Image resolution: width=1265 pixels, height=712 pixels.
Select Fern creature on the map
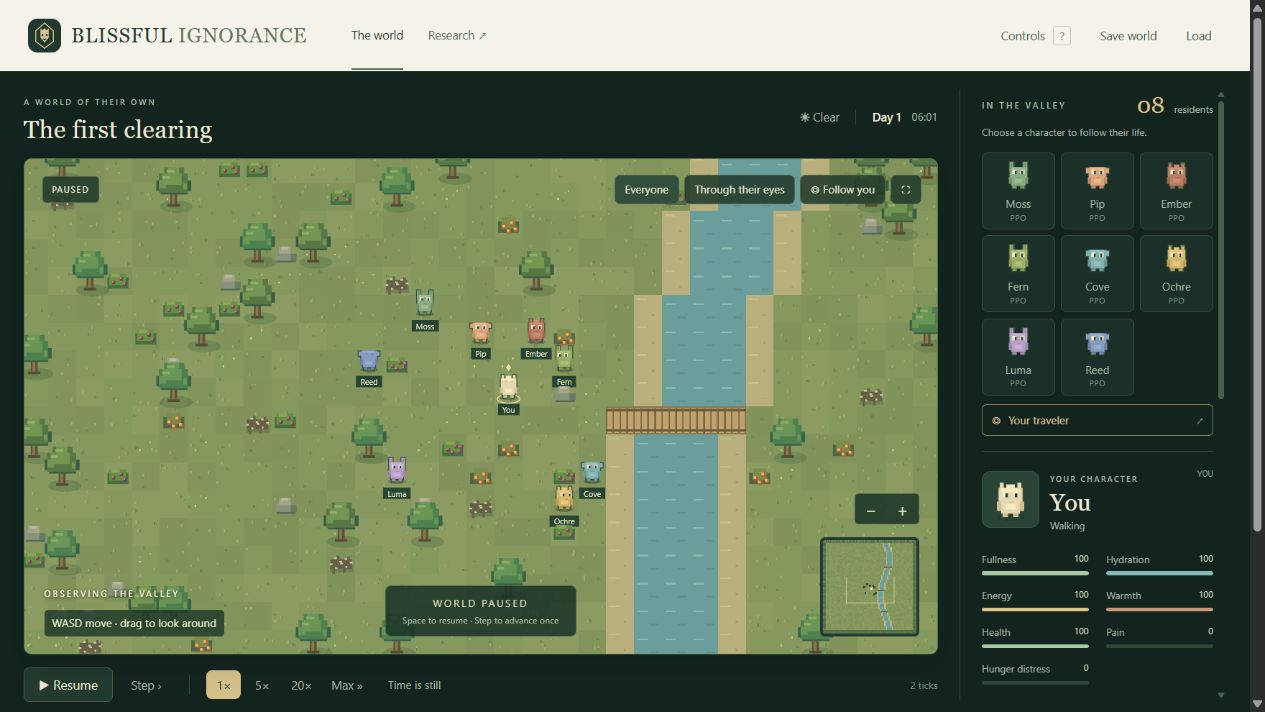click(x=564, y=359)
